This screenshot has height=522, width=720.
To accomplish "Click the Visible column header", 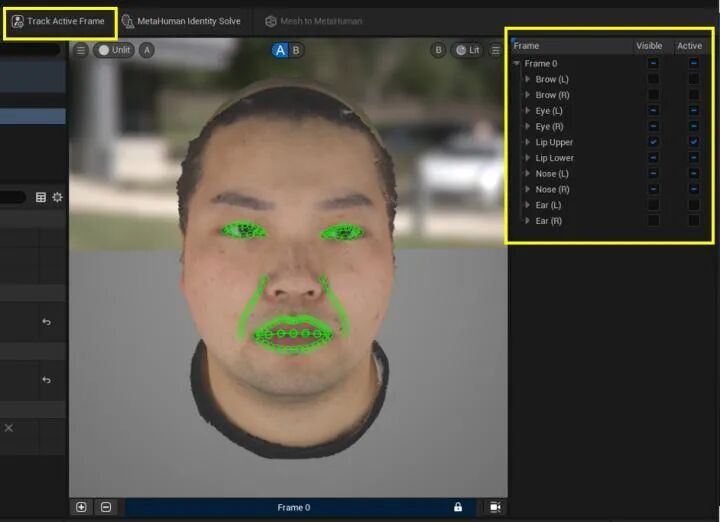I will click(649, 46).
